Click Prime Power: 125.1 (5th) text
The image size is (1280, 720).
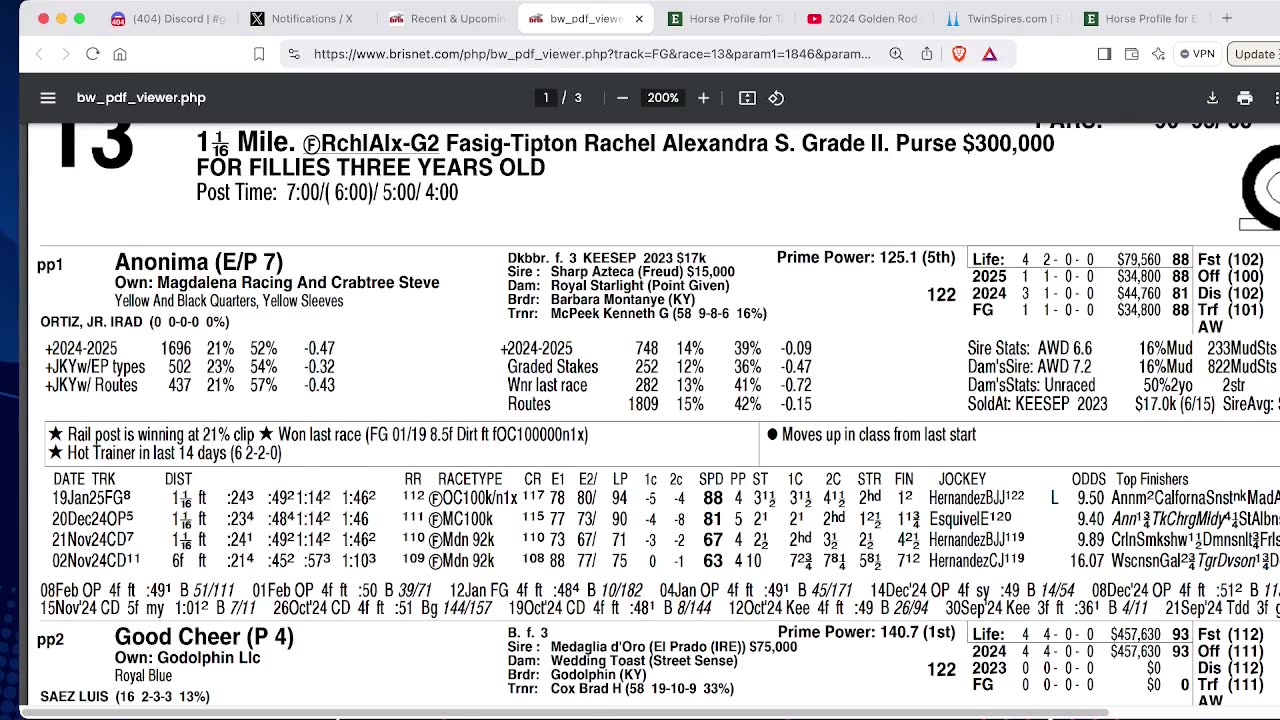click(866, 258)
